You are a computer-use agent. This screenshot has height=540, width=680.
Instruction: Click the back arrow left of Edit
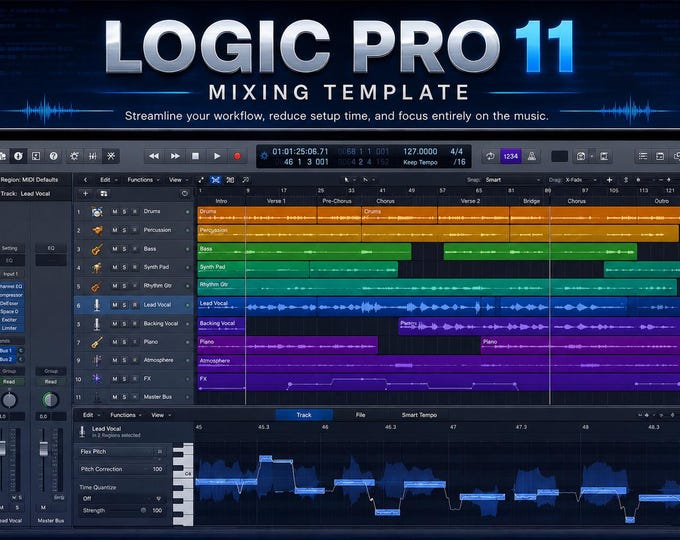pyautogui.click(x=85, y=180)
